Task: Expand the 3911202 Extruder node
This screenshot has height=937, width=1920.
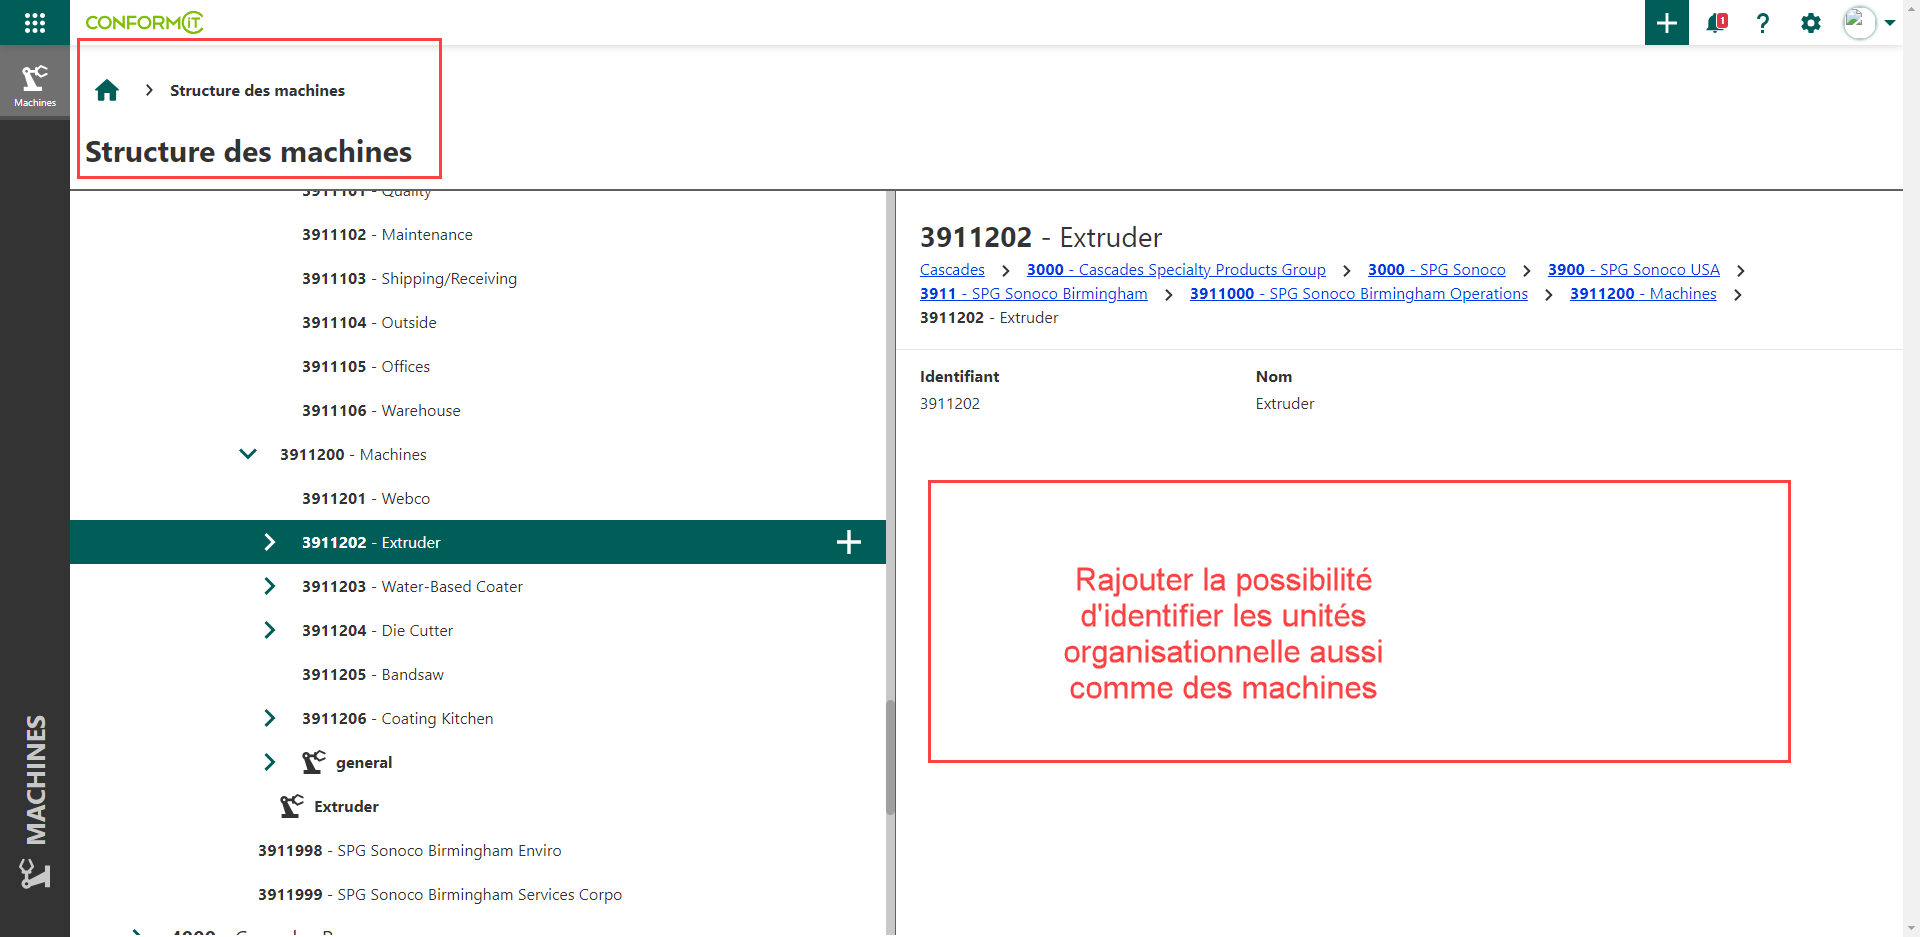Action: [x=269, y=542]
